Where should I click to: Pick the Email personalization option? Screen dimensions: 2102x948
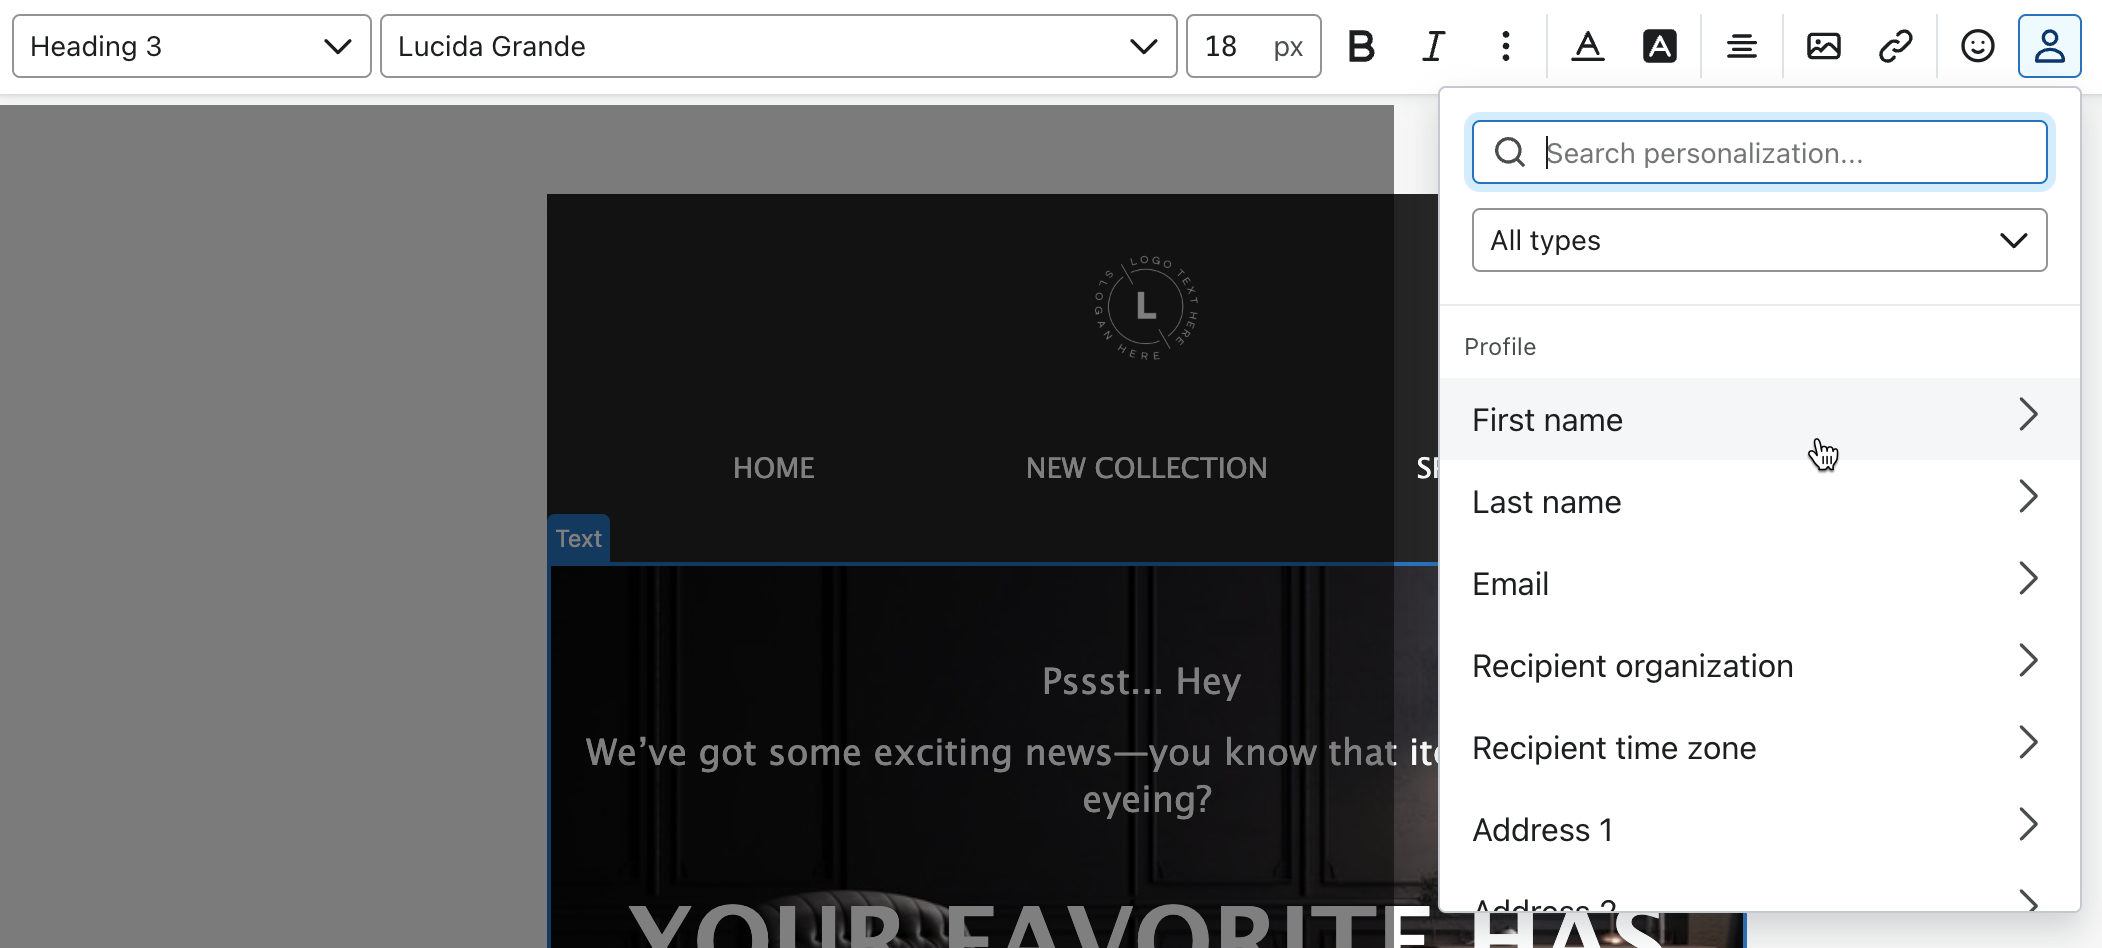1510,584
